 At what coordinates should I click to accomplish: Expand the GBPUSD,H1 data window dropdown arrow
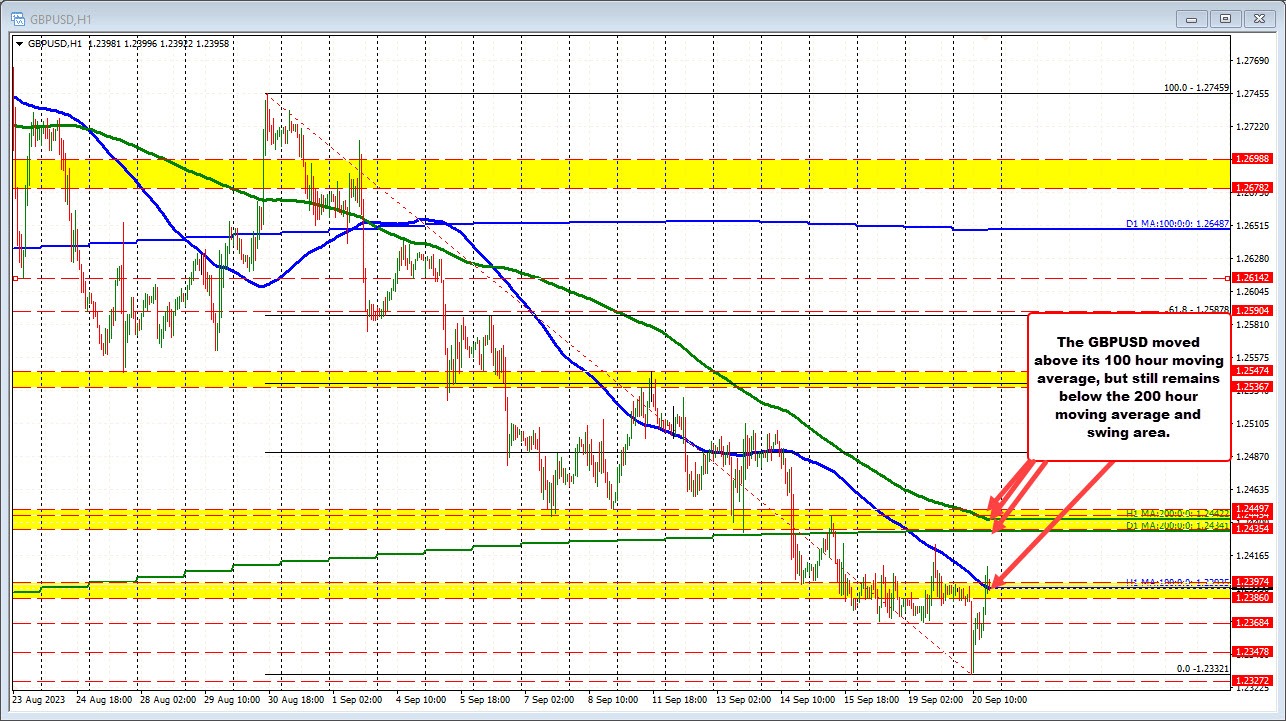(x=22, y=43)
